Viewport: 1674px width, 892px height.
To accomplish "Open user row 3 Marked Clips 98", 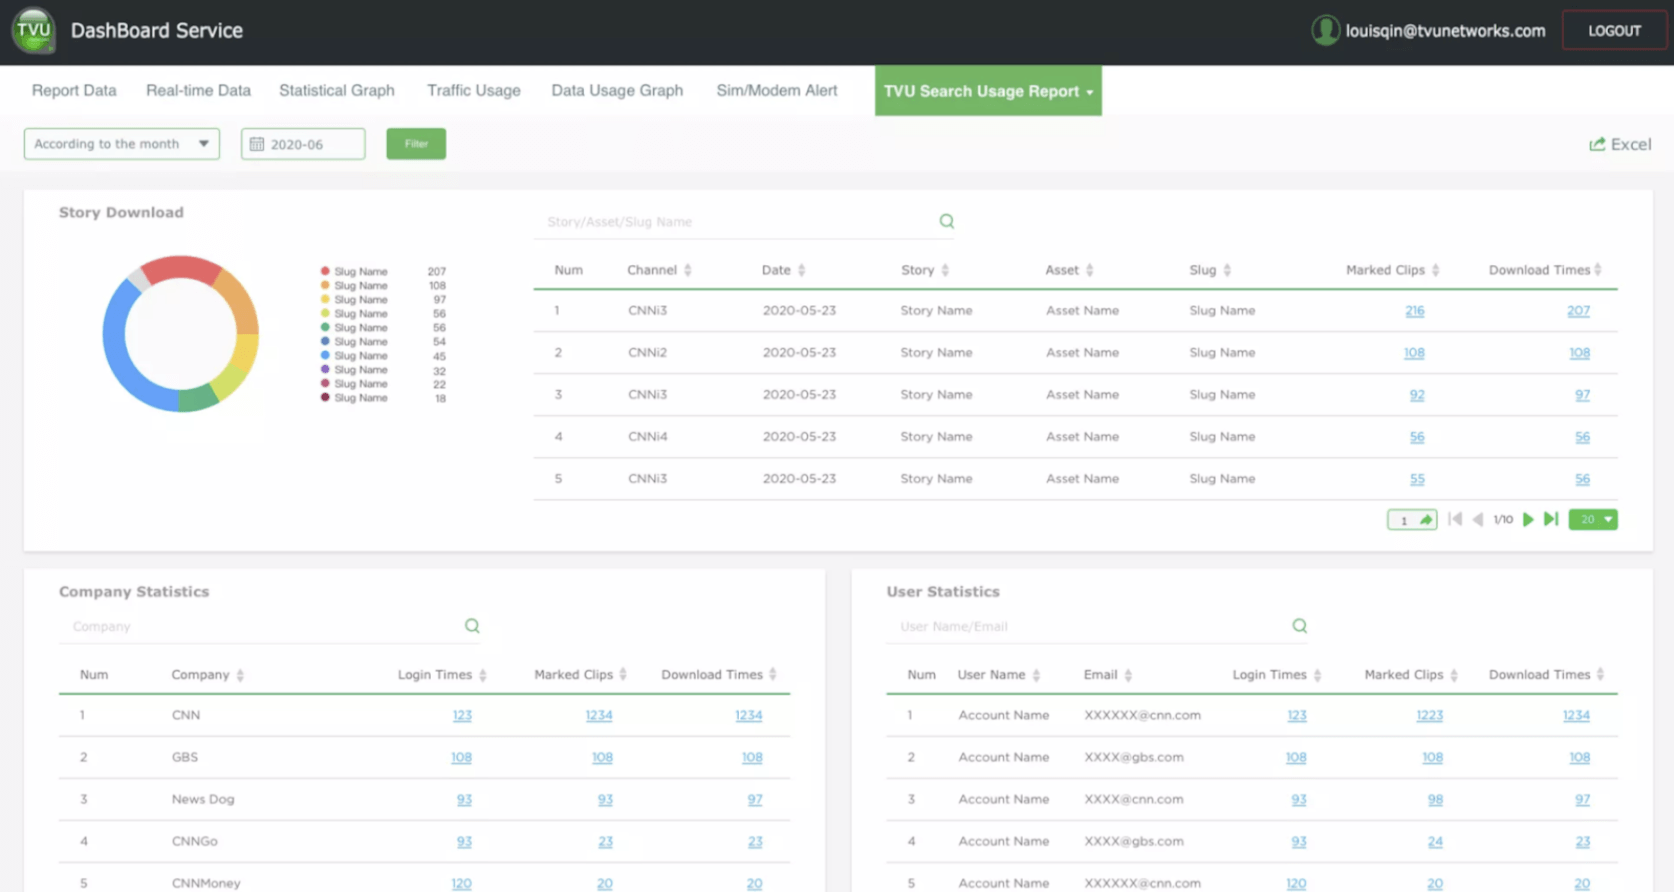I will 1435,799.
